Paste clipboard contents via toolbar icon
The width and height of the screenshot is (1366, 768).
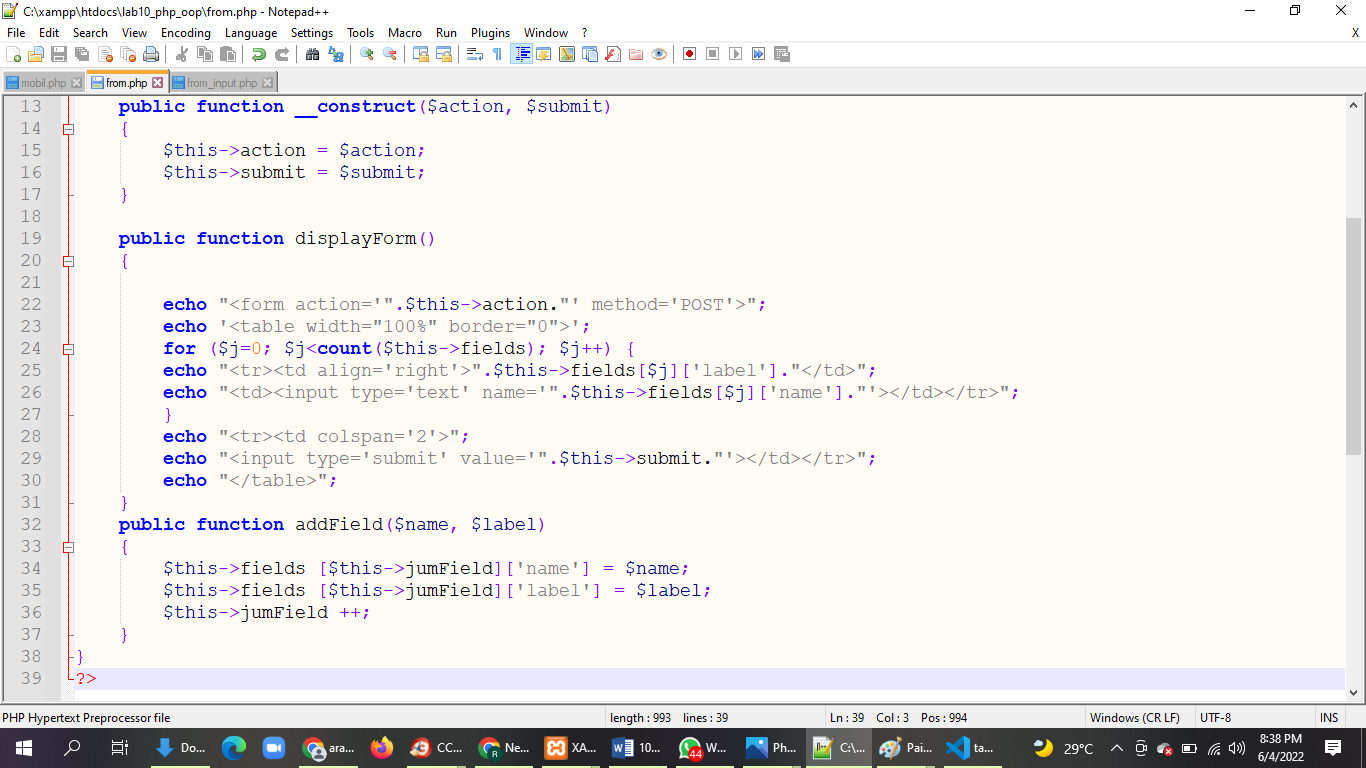[227, 54]
